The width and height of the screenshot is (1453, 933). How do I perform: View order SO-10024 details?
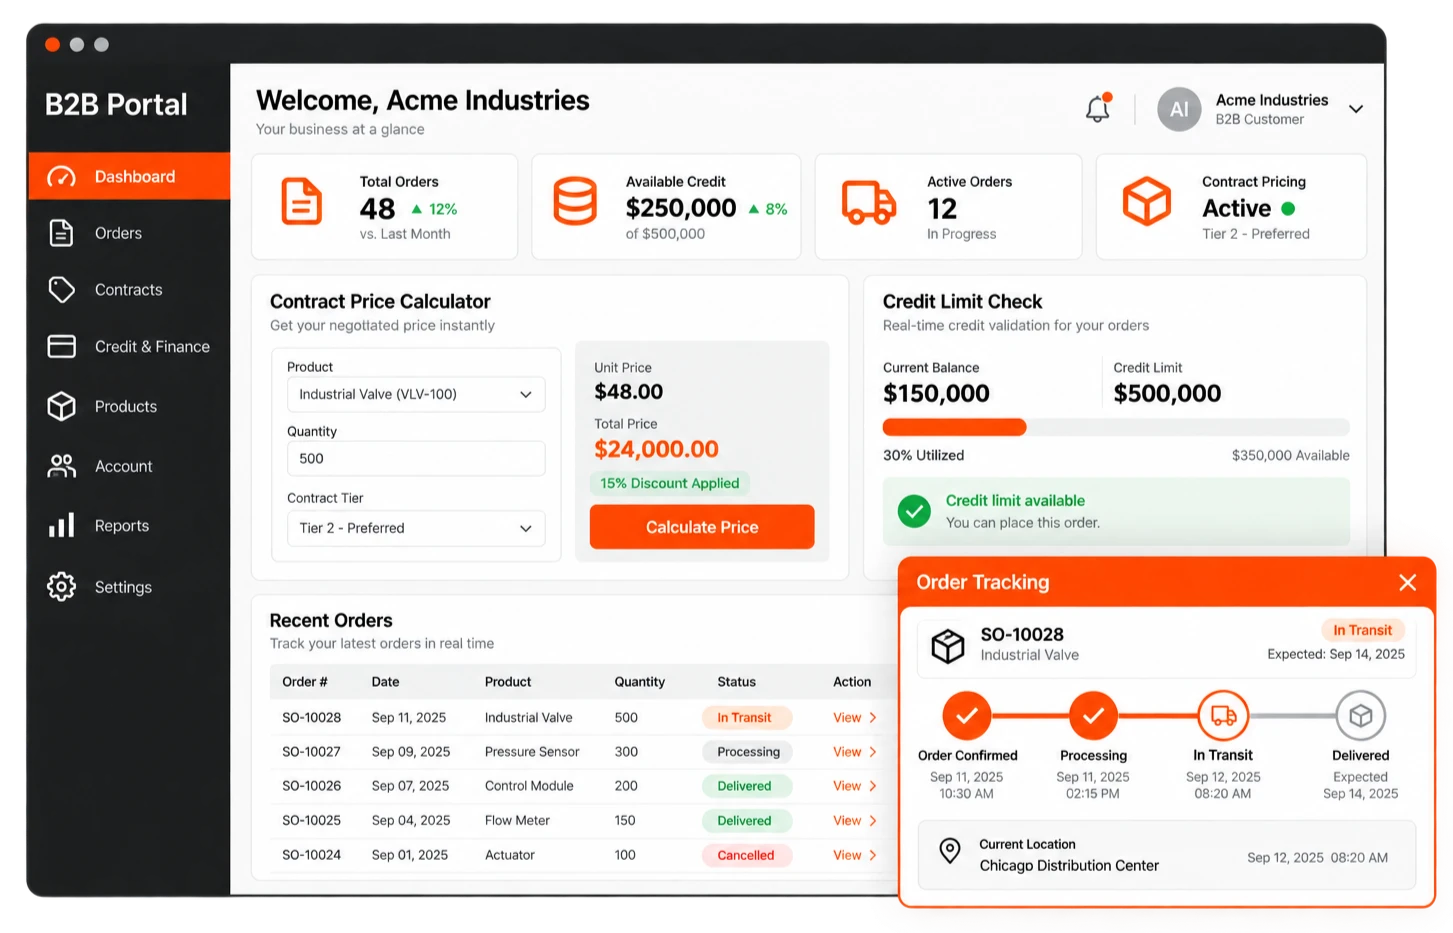855,855
